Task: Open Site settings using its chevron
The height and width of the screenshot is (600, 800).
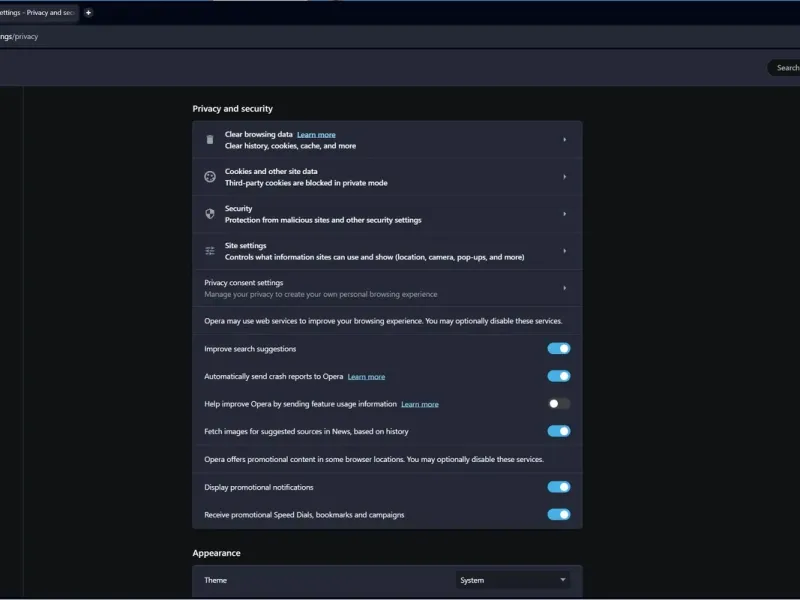Action: tap(564, 251)
